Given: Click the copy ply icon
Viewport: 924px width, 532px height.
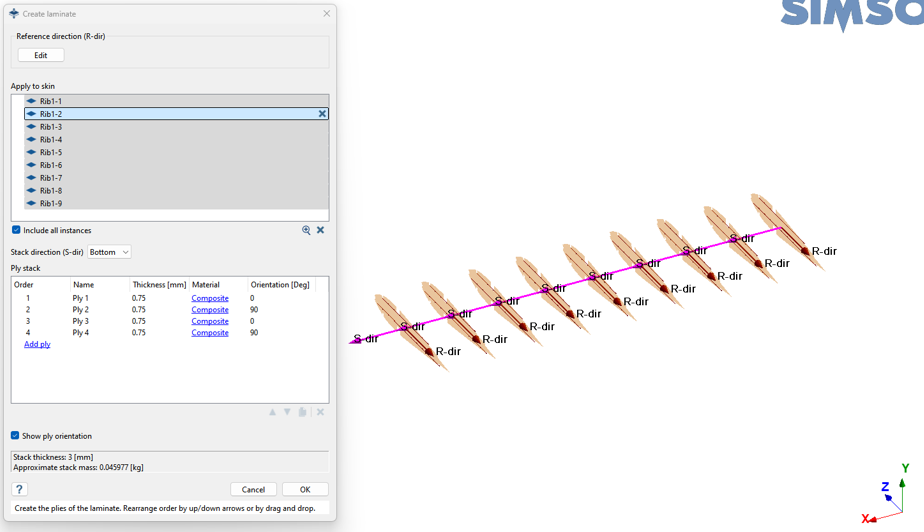Looking at the screenshot, I should (302, 412).
